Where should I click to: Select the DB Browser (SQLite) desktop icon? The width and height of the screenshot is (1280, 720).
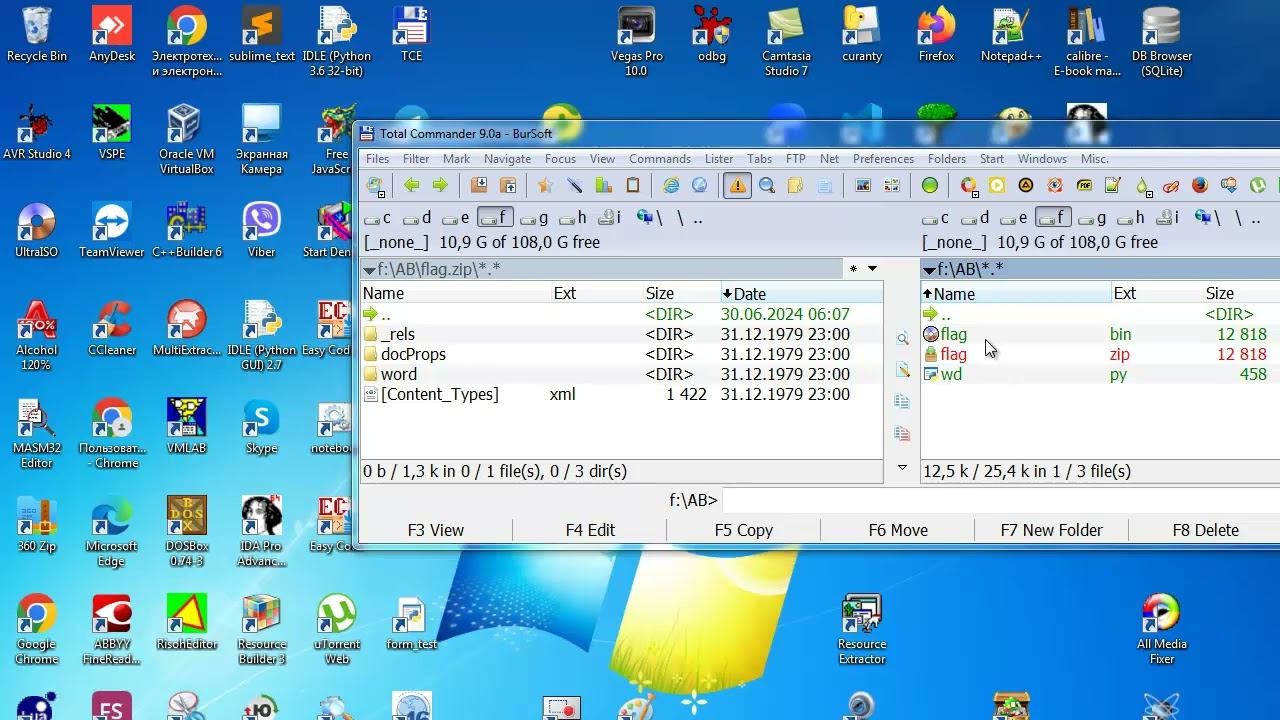(x=1162, y=42)
